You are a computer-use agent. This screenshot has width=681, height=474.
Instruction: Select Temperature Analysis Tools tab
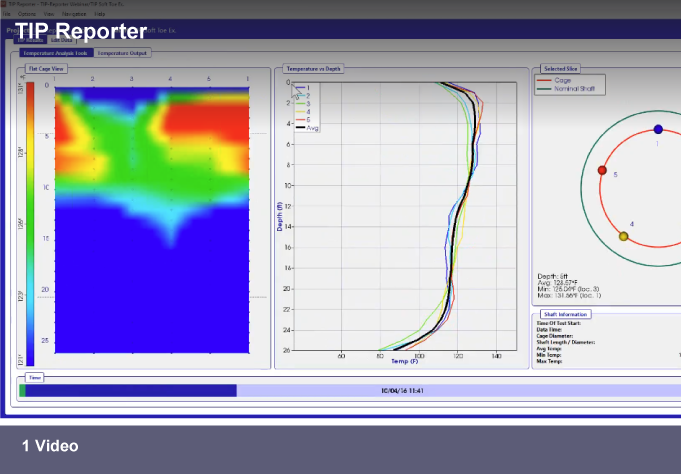pos(56,53)
